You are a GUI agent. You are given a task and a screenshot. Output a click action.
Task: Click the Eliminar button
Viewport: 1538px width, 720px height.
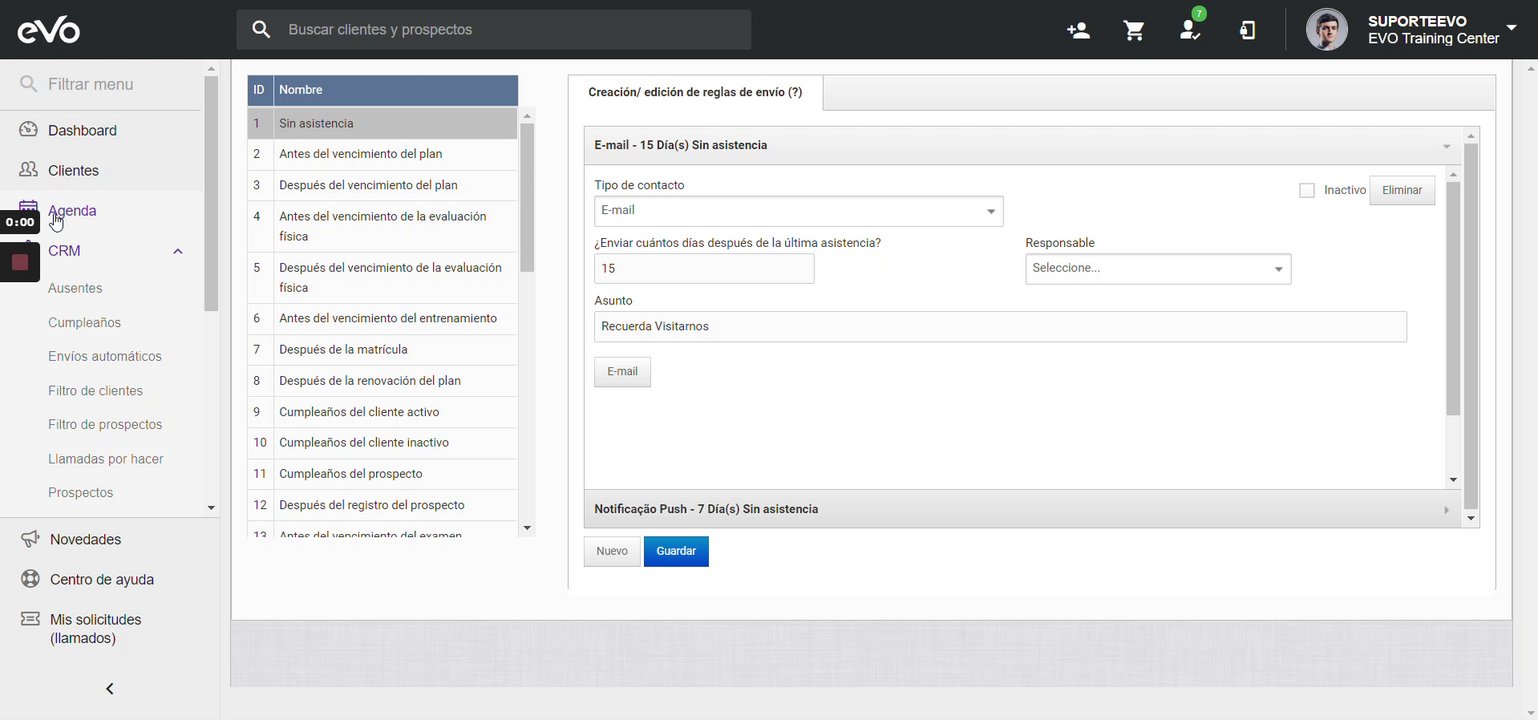point(1401,190)
